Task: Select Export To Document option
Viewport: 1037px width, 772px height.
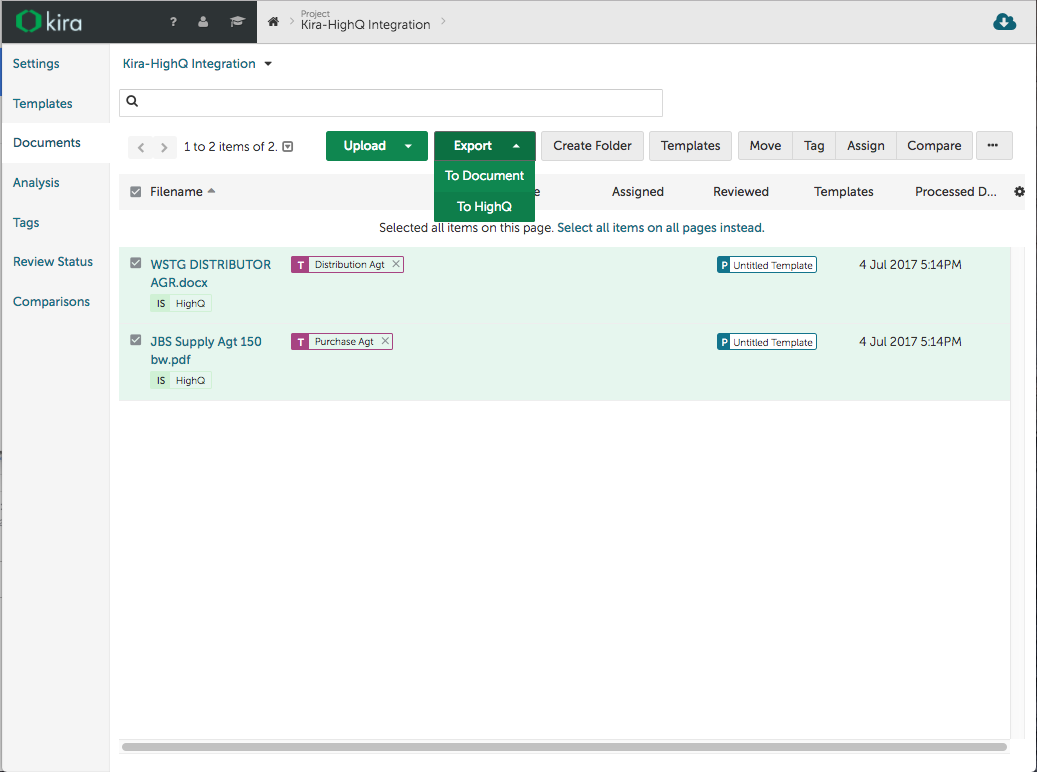Action: tap(484, 175)
